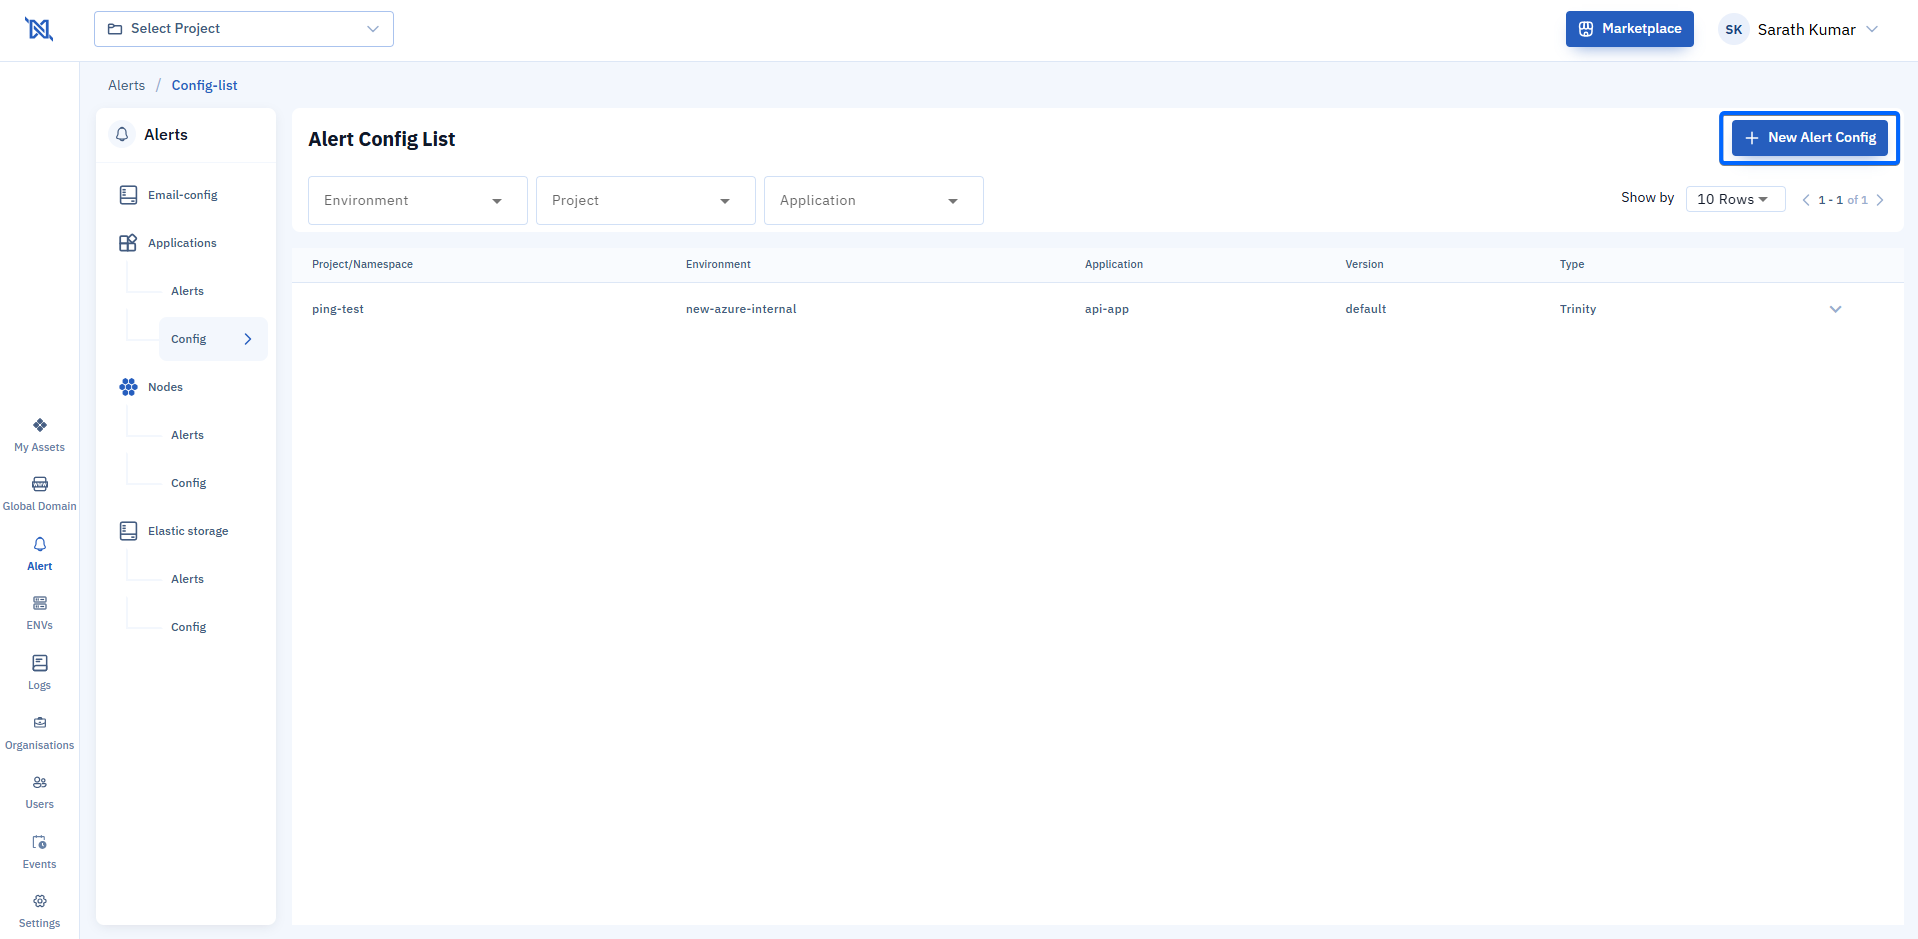The height and width of the screenshot is (939, 1918).
Task: Change the 10 Rows page size
Action: click(1735, 199)
